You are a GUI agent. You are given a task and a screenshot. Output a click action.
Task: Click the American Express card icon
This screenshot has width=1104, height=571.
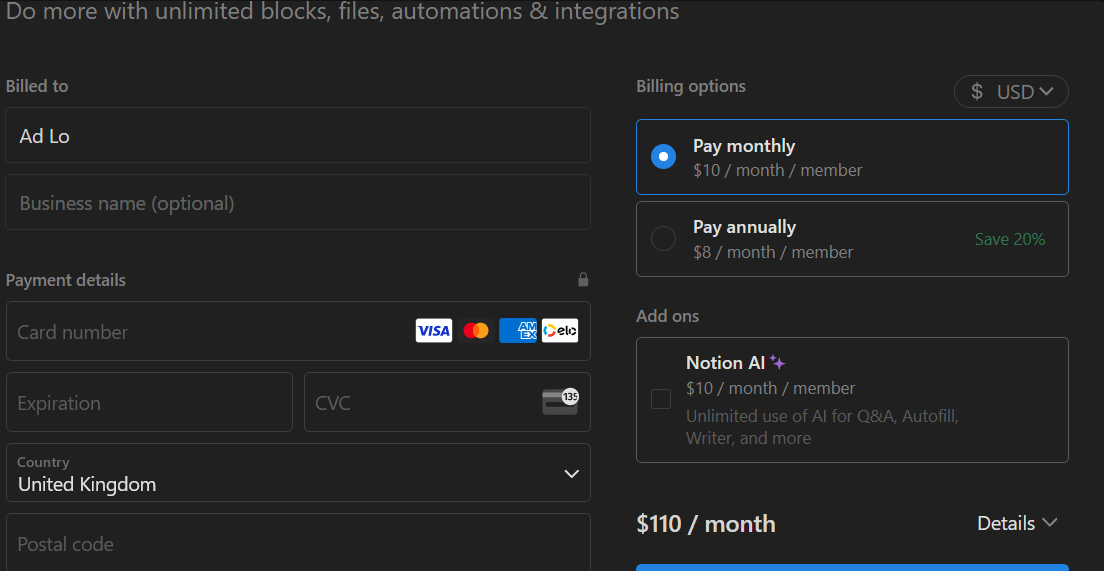[x=518, y=331]
